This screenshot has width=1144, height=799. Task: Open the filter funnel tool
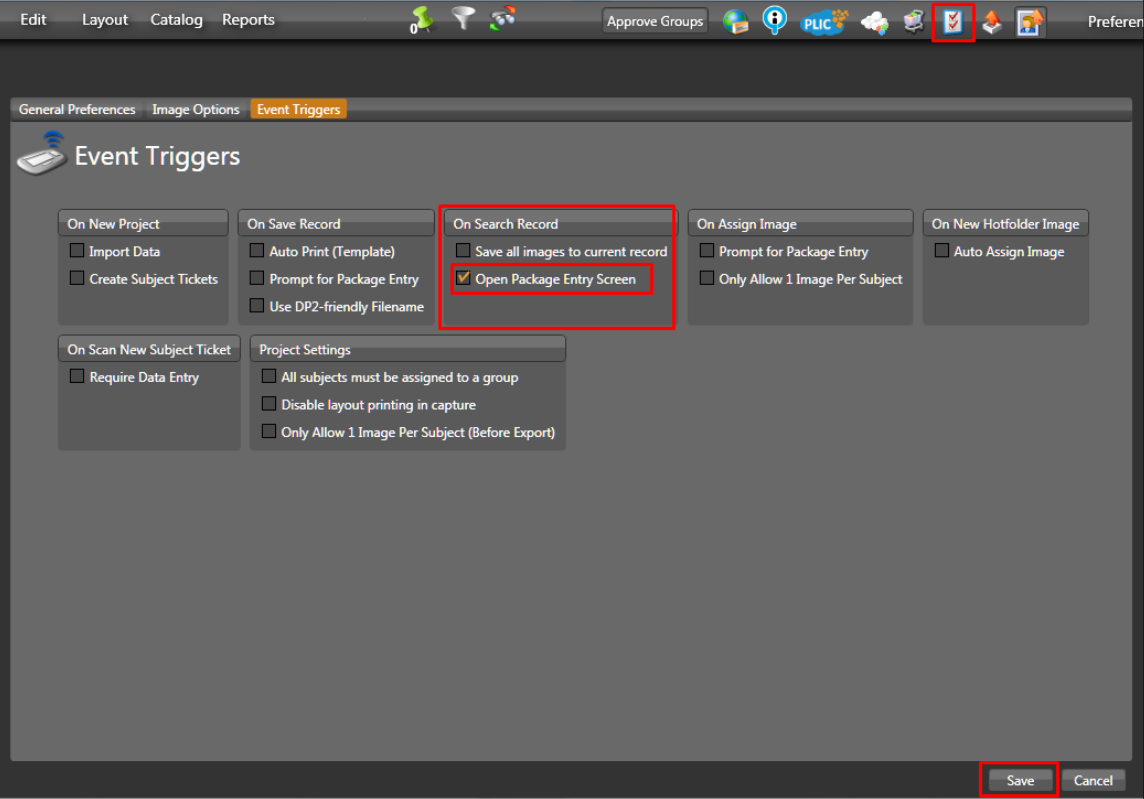[x=462, y=19]
